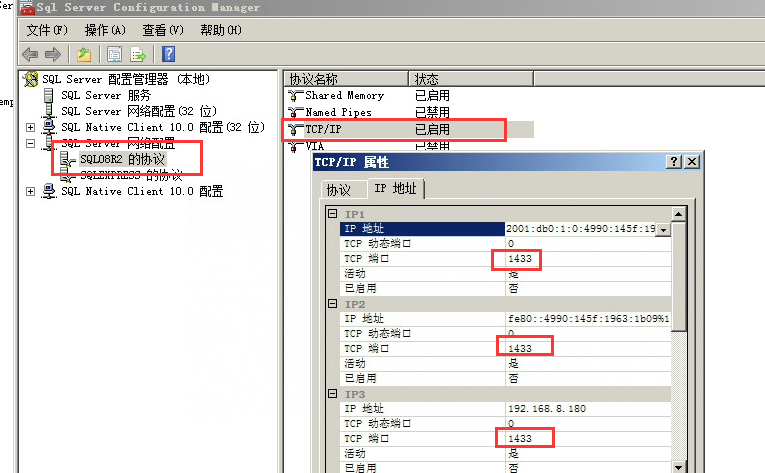The image size is (765, 473).
Task: Click the IP2 TCP 端口 value 1433
Action: point(520,349)
